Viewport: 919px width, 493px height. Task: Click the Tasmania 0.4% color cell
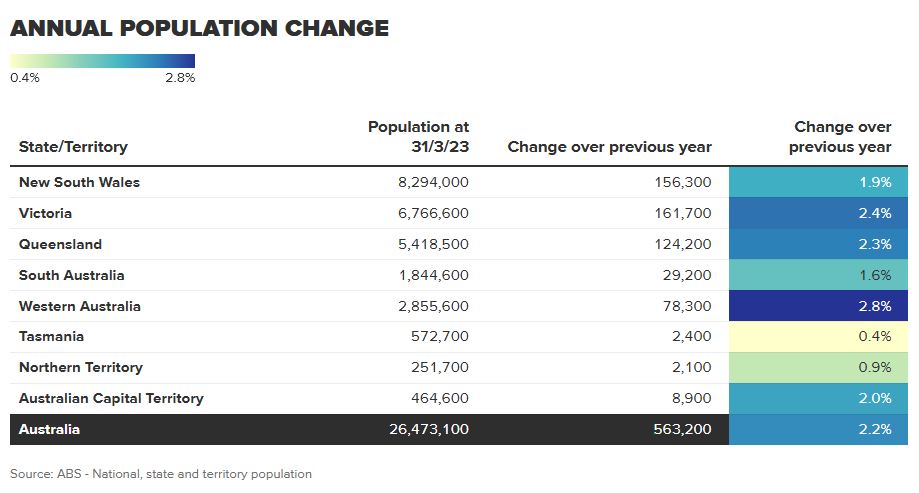pyautogui.click(x=818, y=337)
